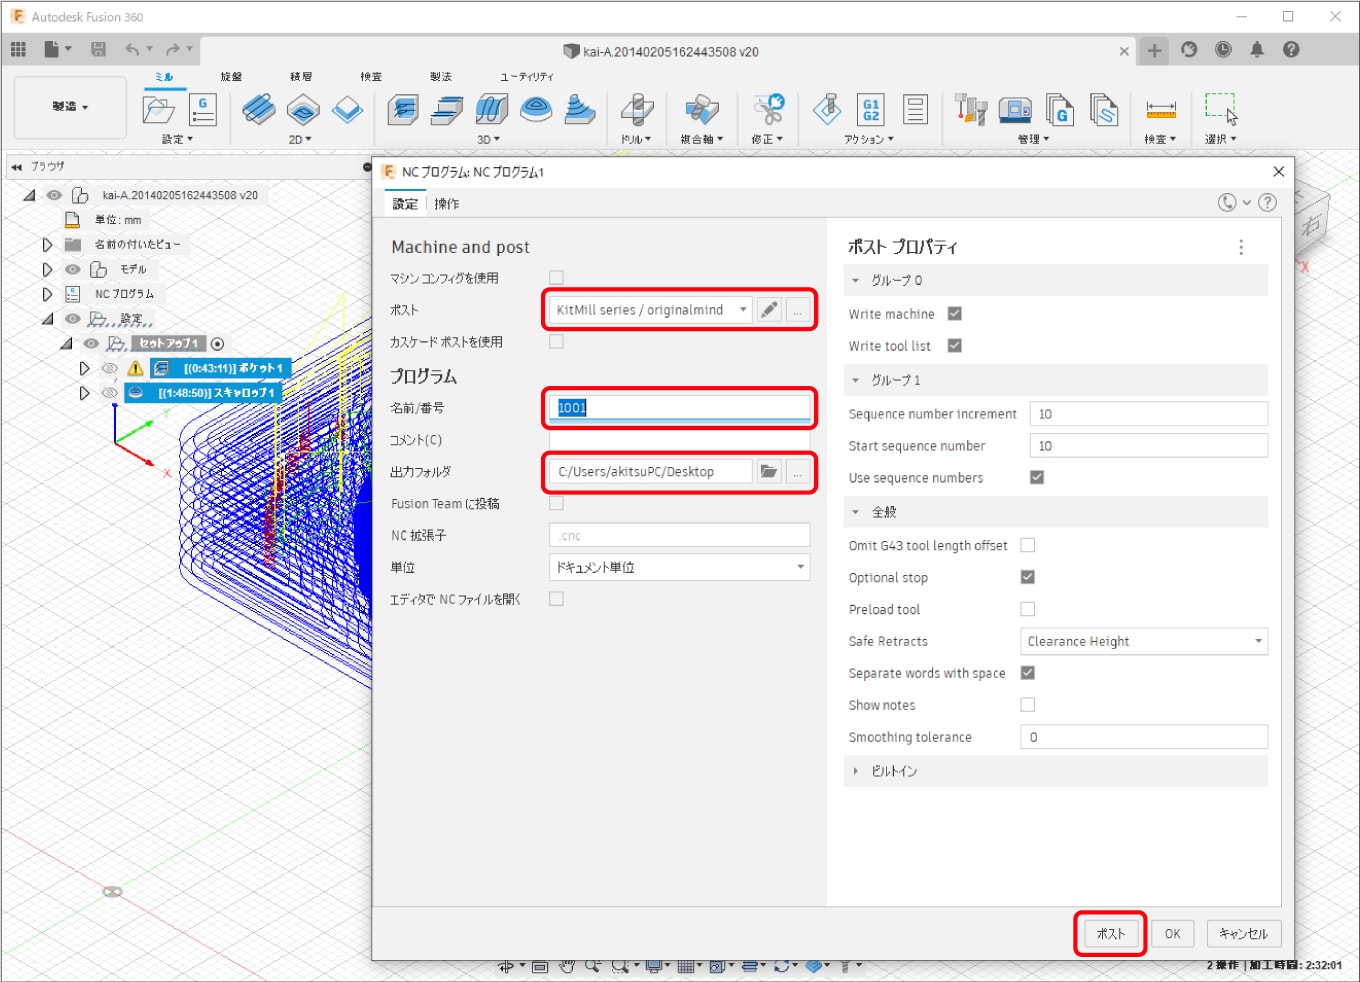Open the tool library icon in the toolbar
1360x982 pixels.
point(970,109)
